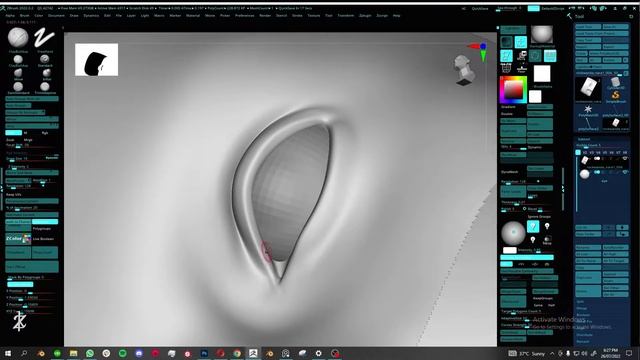This screenshot has width=640, height=360.
Task: Toggle the highlighted light bulb on
Action: click(x=533, y=226)
